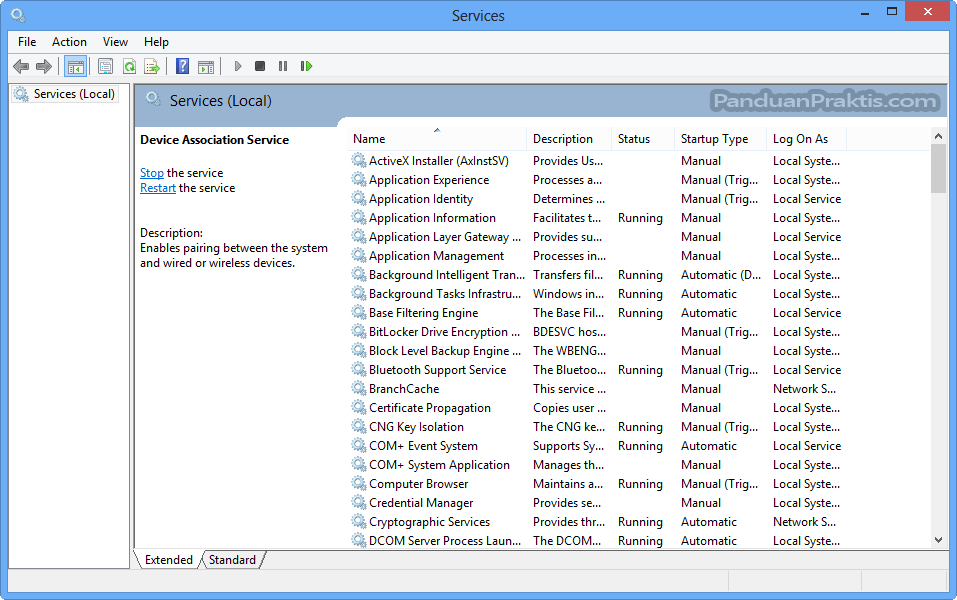Click 'Provides Us...' description of ActiveX Installer
This screenshot has height=600, width=957.
(568, 161)
